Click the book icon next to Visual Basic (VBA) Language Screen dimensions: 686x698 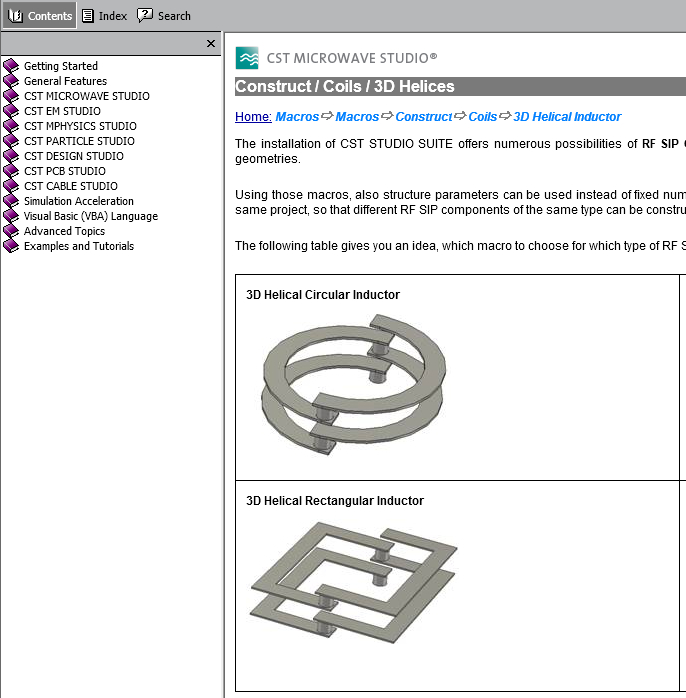pyautogui.click(x=11, y=216)
